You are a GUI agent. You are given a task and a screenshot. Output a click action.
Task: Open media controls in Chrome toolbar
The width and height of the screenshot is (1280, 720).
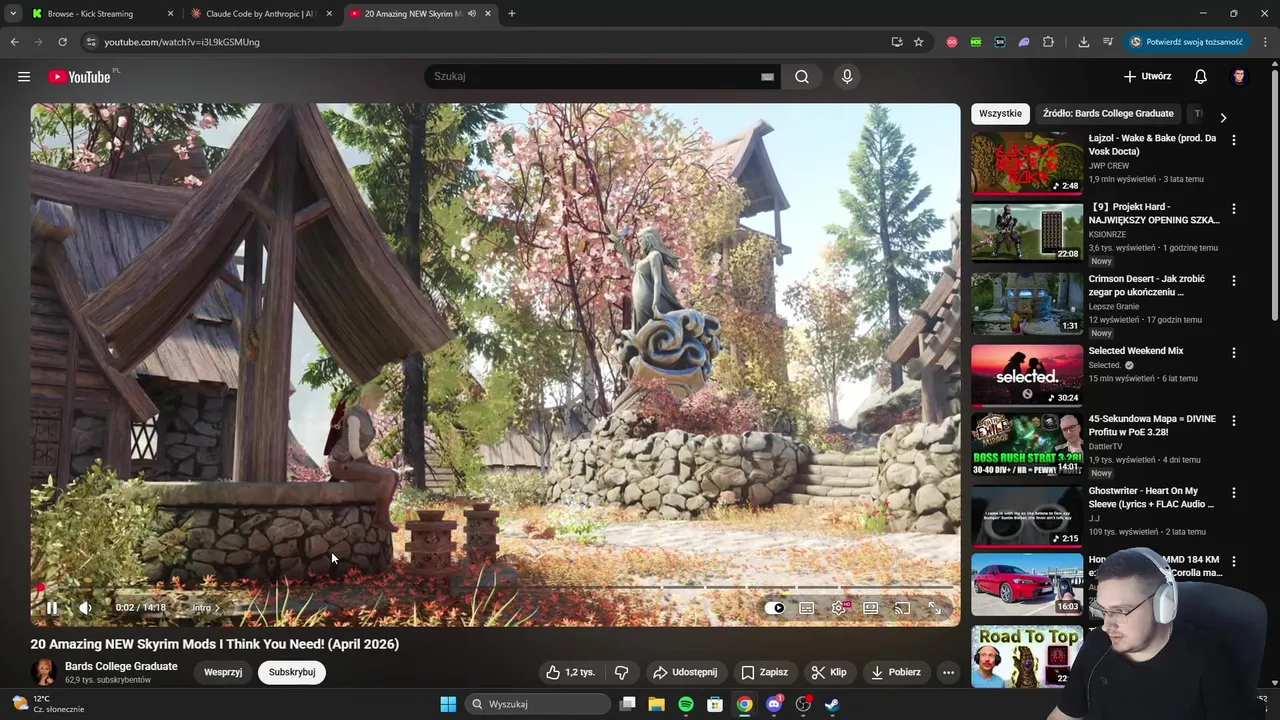click(x=1107, y=42)
